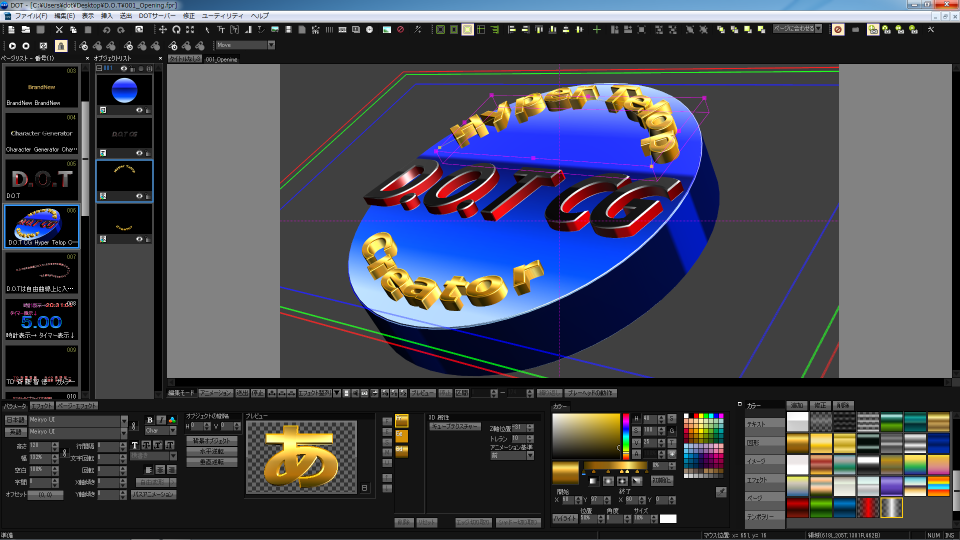
Task: Select the rotate tool icon
Action: [x=176, y=29]
